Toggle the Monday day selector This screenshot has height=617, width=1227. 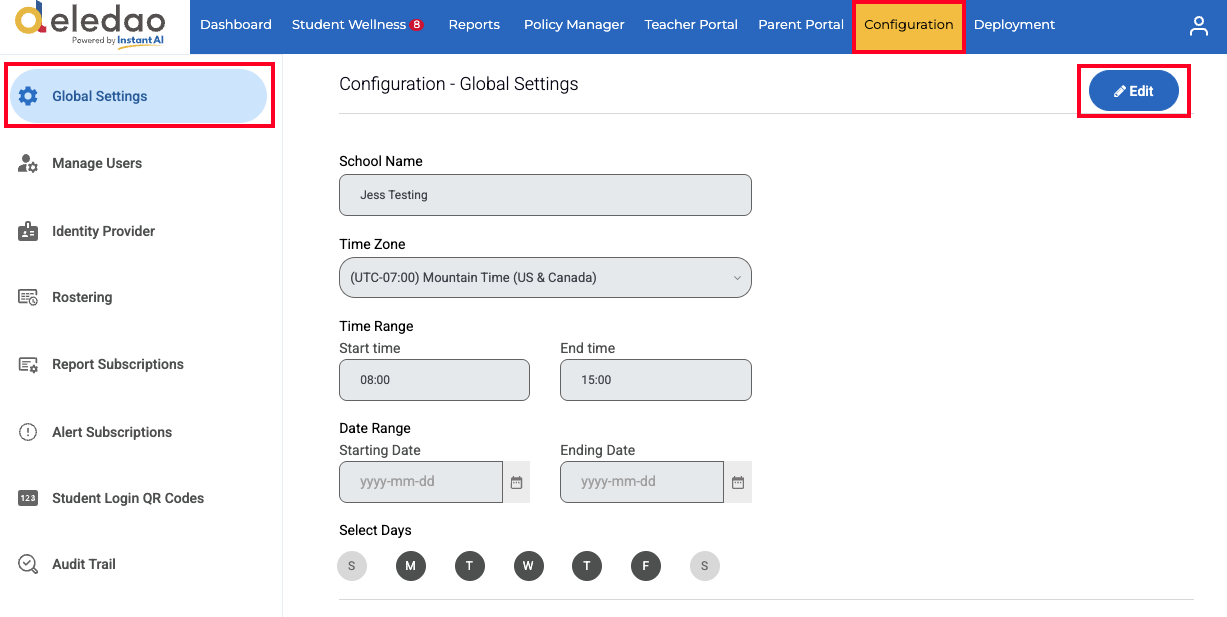(x=411, y=566)
